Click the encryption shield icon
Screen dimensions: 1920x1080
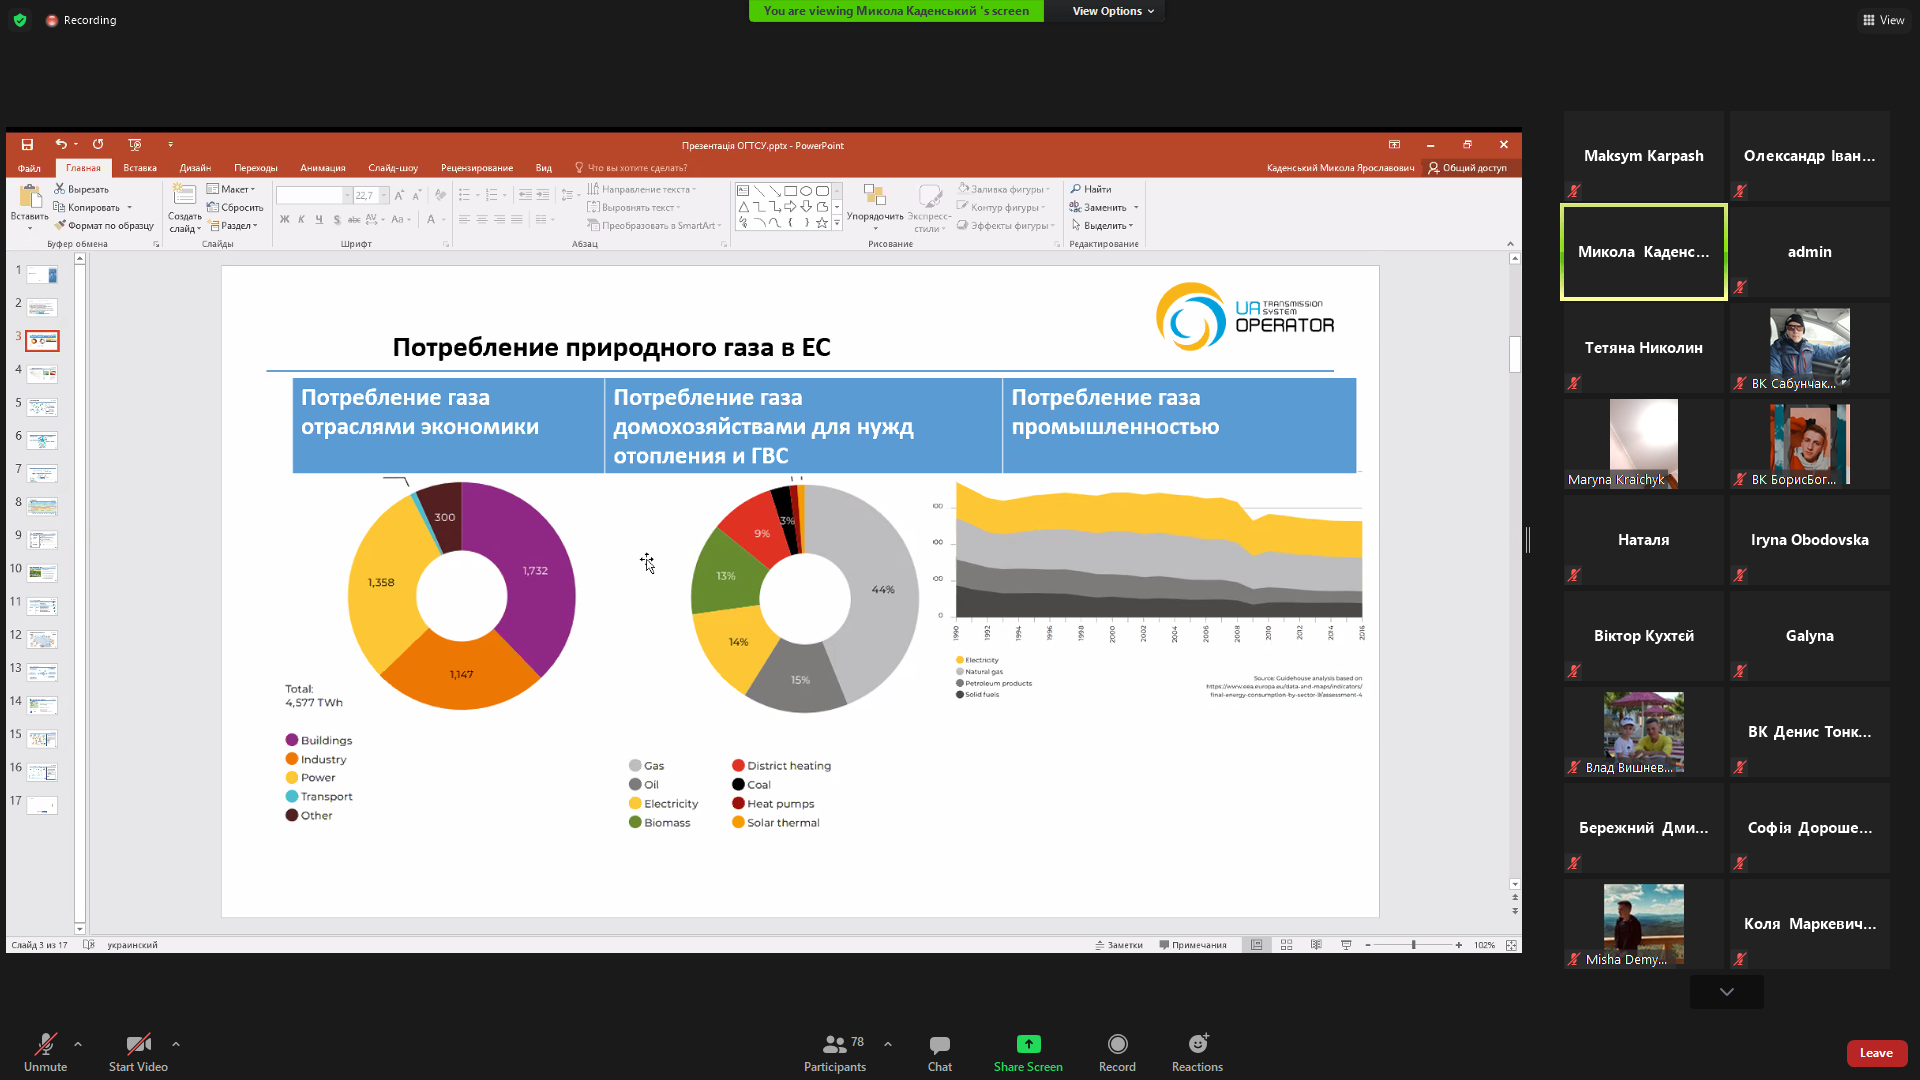click(20, 20)
